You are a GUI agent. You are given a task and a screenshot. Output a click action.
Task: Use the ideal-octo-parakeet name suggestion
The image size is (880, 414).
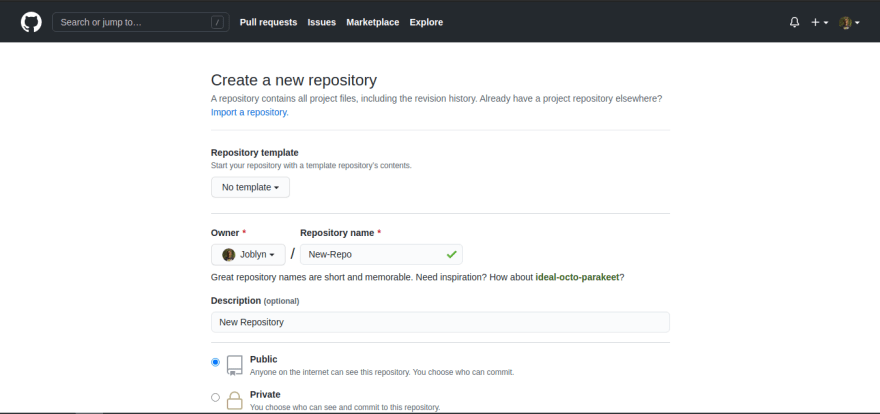point(577,277)
